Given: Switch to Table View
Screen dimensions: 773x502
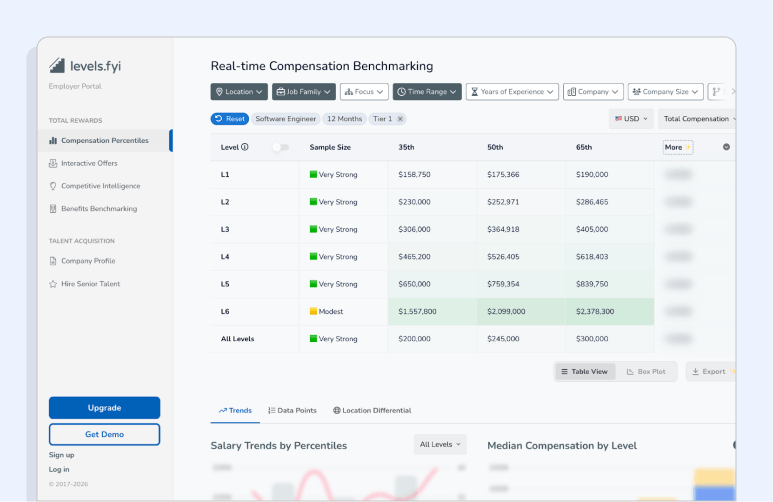Looking at the screenshot, I should click(584, 372).
